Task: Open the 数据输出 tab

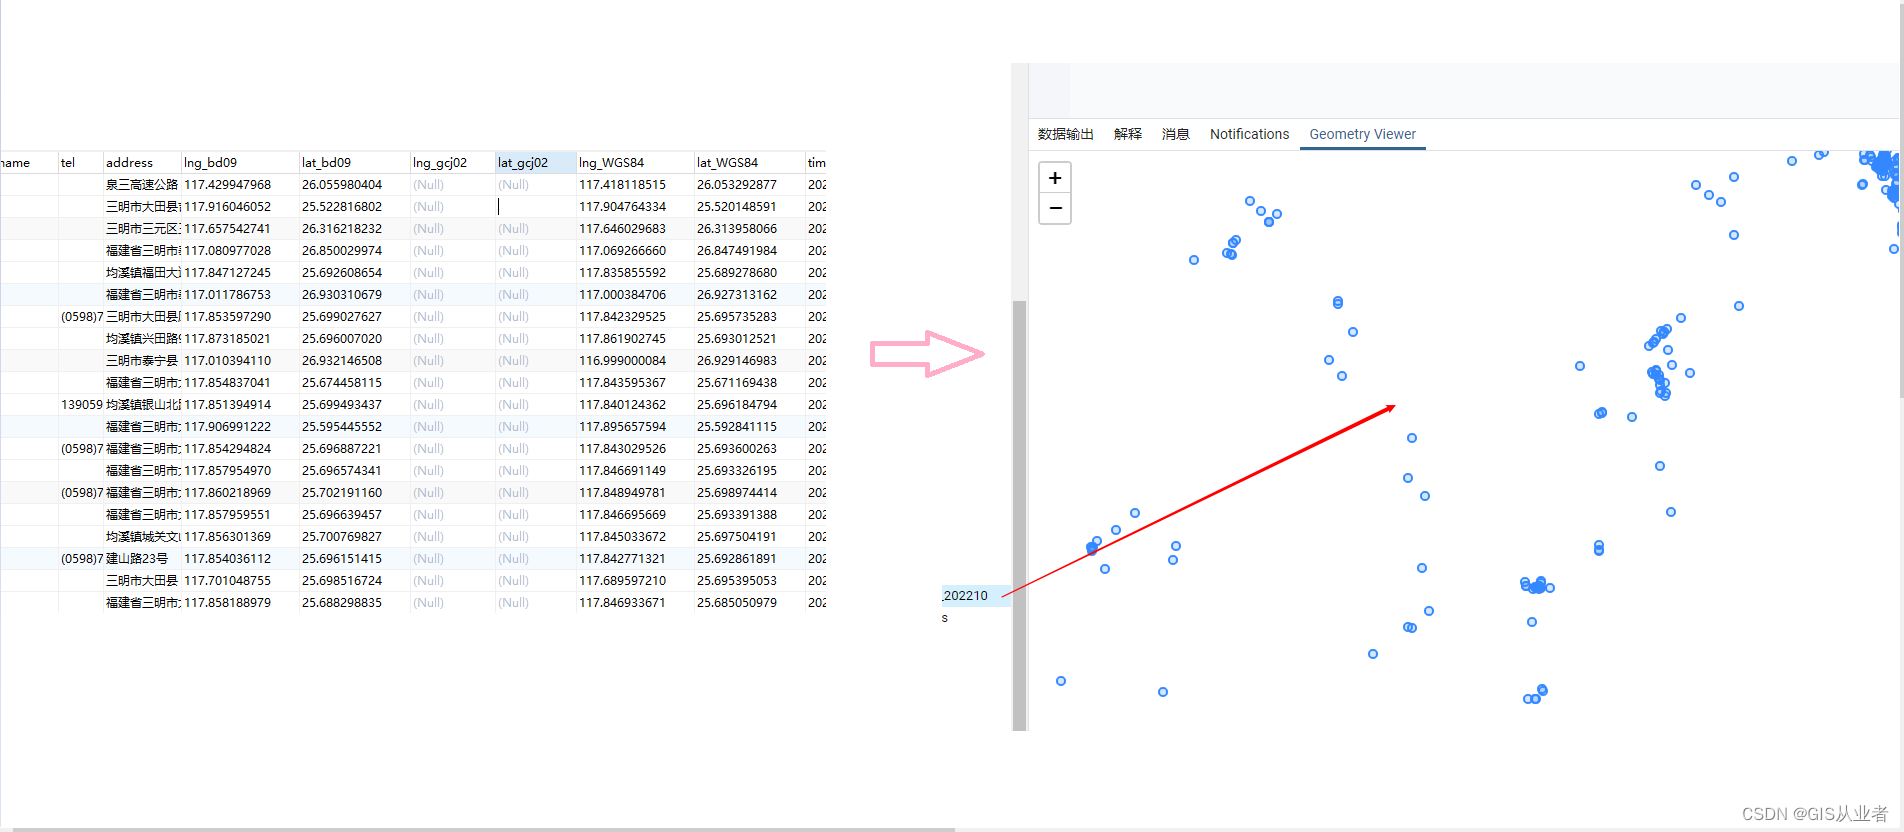Action: tap(1065, 134)
